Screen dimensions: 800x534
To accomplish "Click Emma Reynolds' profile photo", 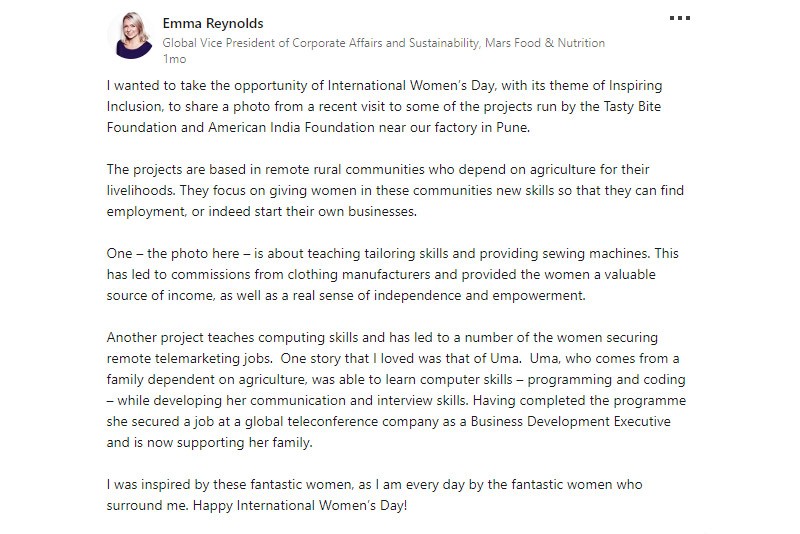I will (x=131, y=35).
